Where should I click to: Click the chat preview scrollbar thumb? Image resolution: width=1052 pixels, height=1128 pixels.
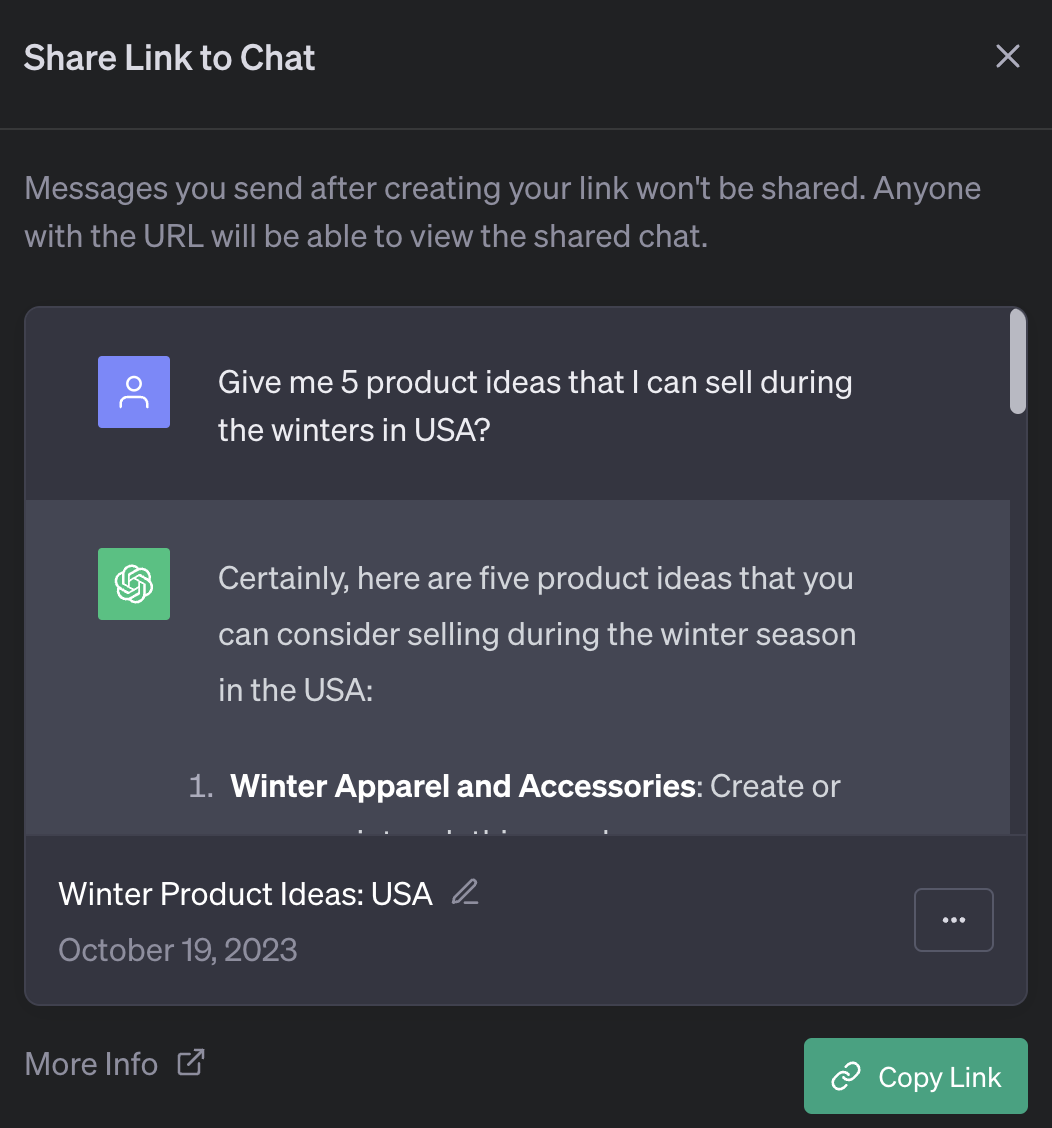pyautogui.click(x=1017, y=361)
